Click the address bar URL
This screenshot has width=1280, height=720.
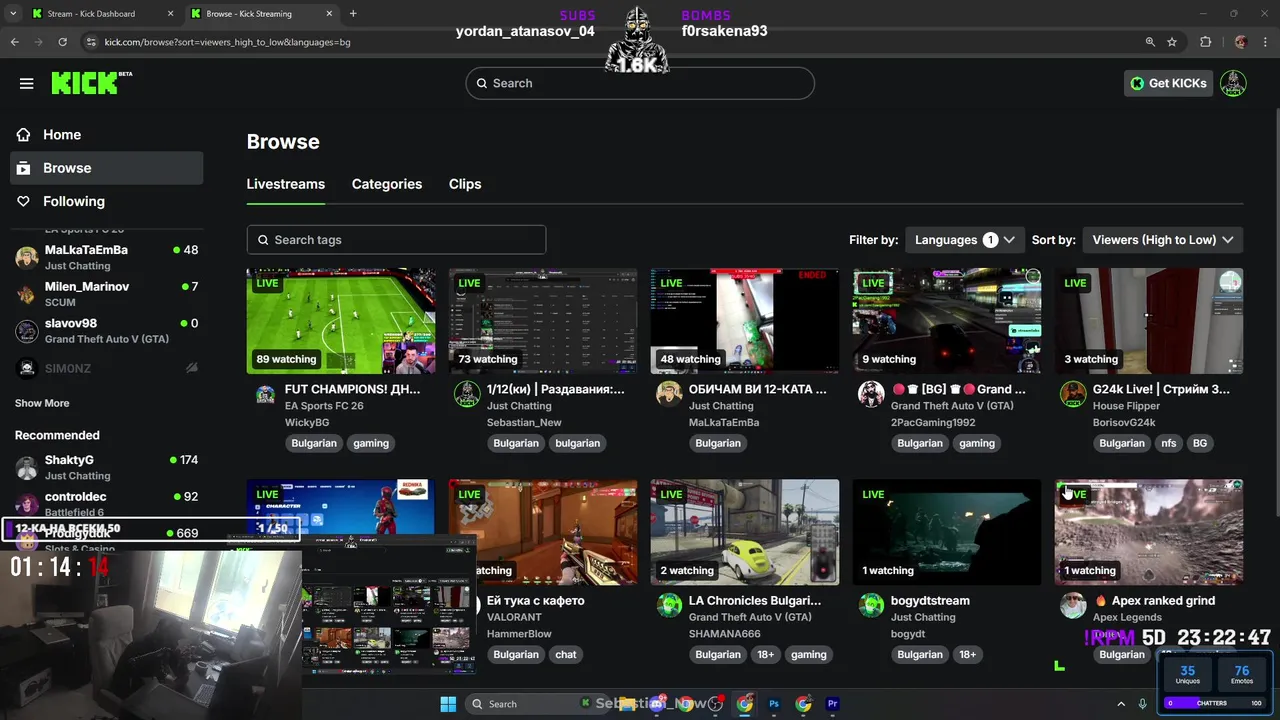tap(228, 42)
